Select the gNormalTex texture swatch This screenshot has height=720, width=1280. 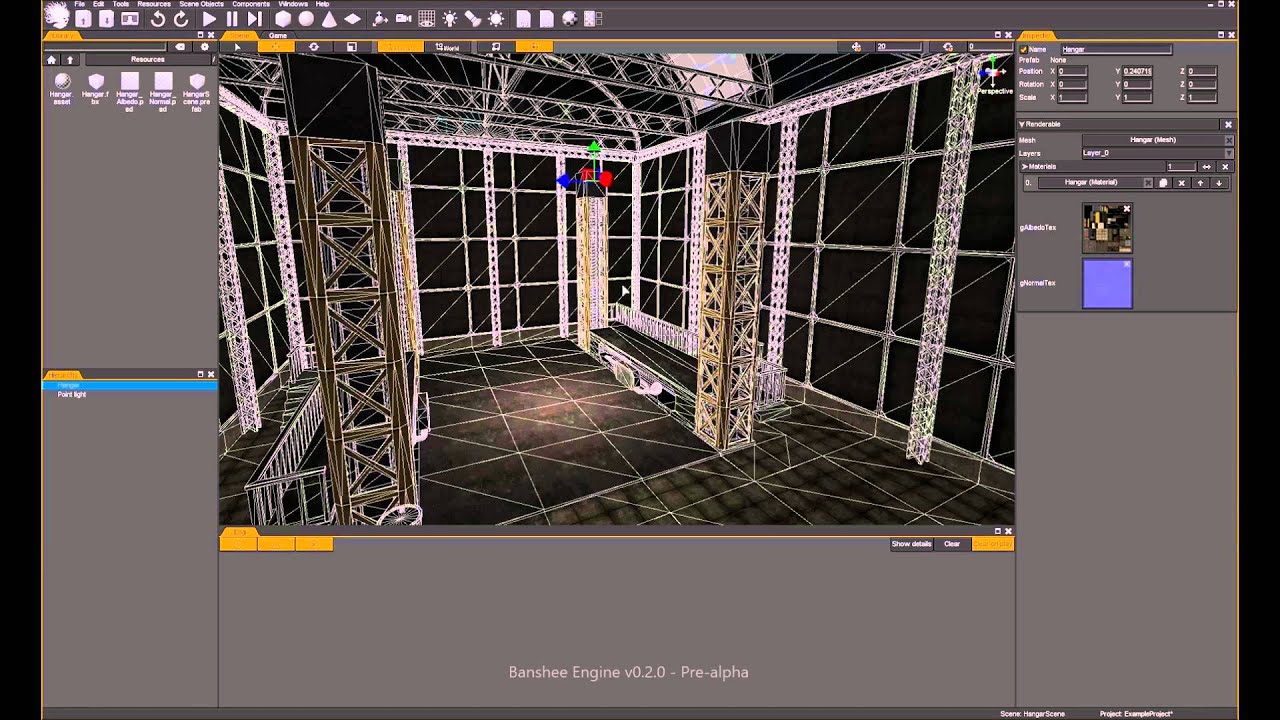[x=1107, y=284]
